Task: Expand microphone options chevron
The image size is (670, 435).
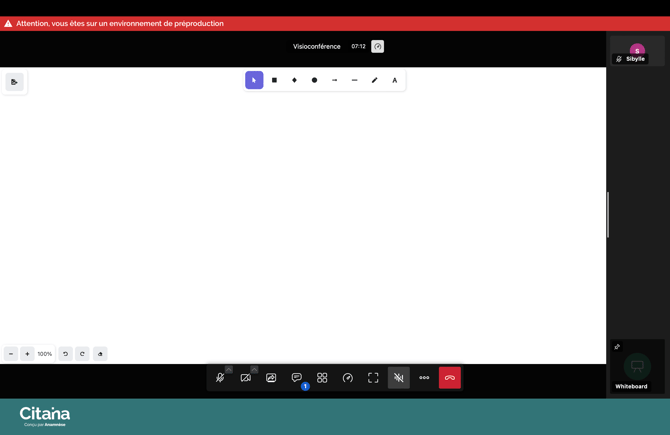Action: (x=229, y=369)
